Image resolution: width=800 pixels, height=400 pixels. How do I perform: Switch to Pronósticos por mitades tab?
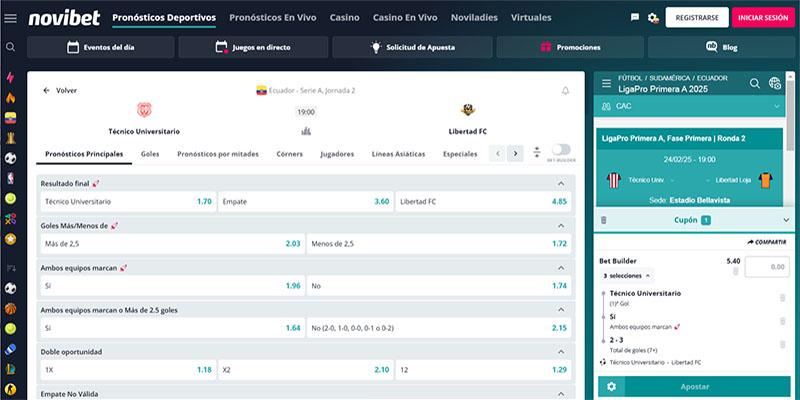(218, 154)
